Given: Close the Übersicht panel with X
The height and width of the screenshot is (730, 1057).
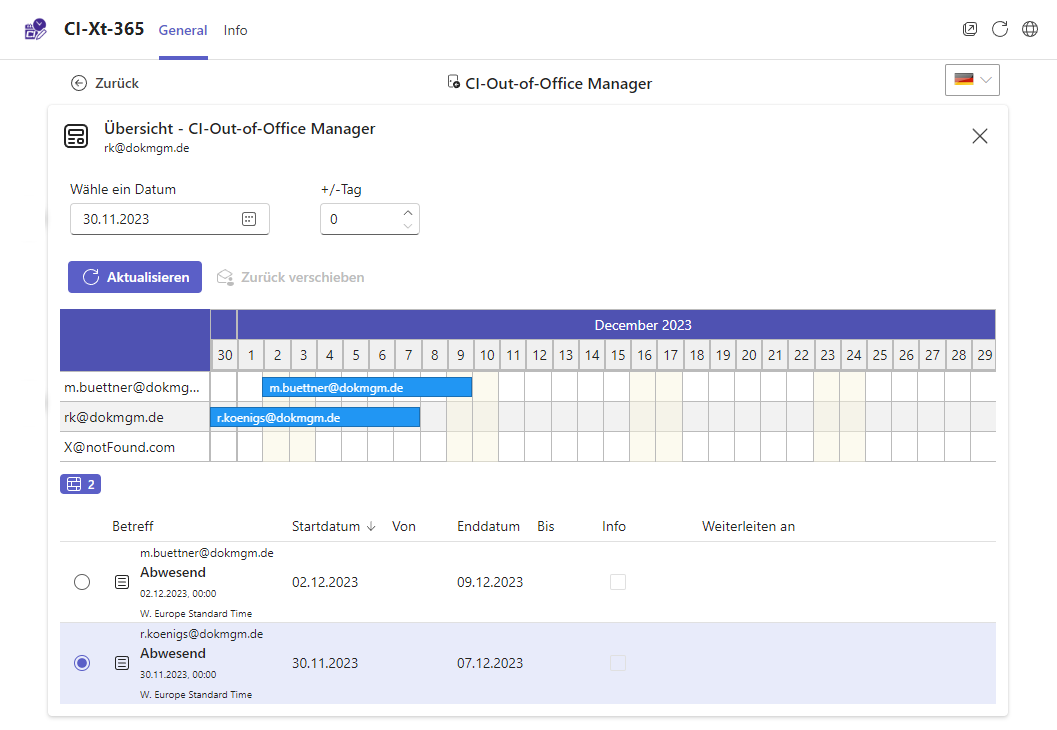Looking at the screenshot, I should 979,137.
